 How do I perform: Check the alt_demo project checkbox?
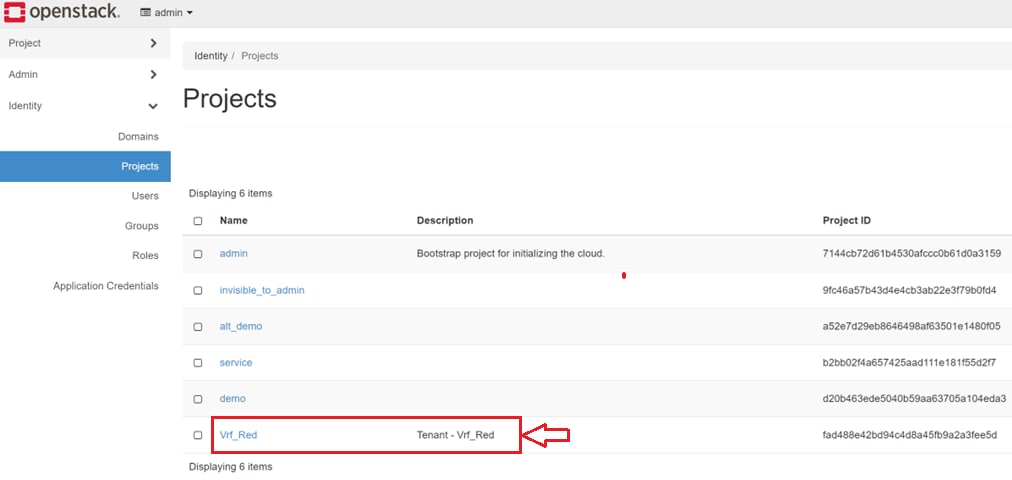point(198,326)
